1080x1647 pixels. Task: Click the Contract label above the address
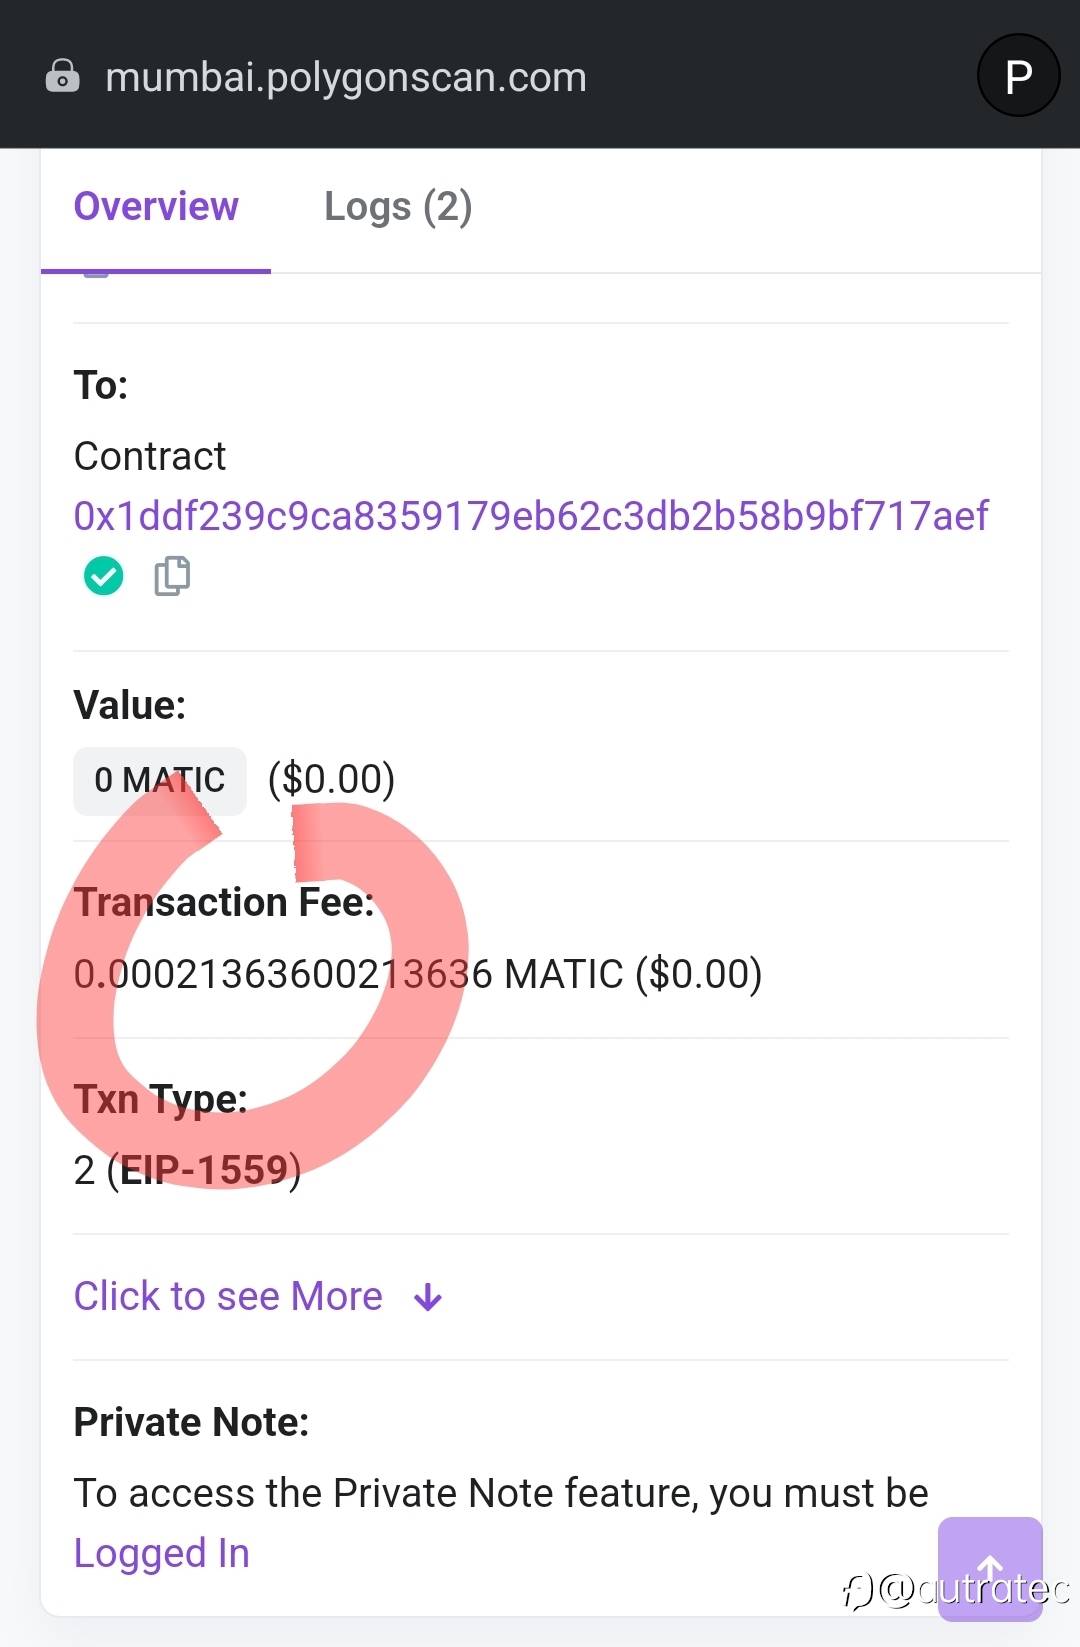click(x=150, y=456)
